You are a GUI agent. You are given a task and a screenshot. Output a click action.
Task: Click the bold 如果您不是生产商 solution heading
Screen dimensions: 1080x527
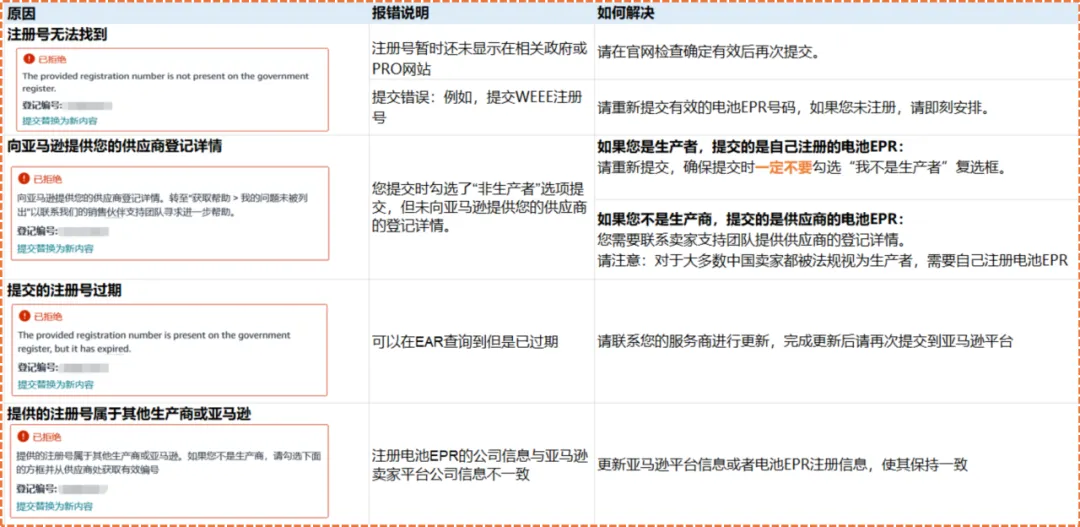749,219
